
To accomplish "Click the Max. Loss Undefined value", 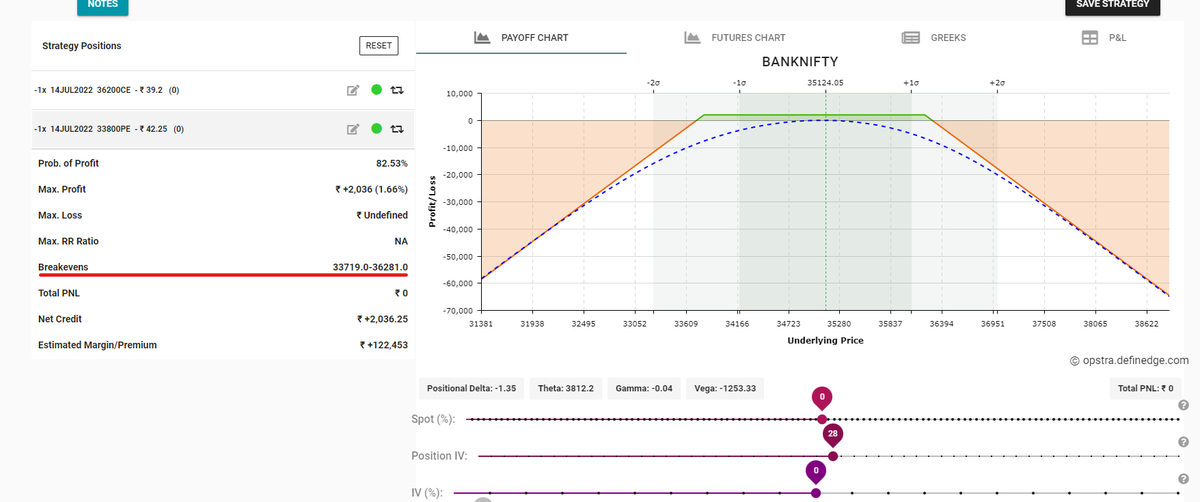I will click(x=382, y=215).
